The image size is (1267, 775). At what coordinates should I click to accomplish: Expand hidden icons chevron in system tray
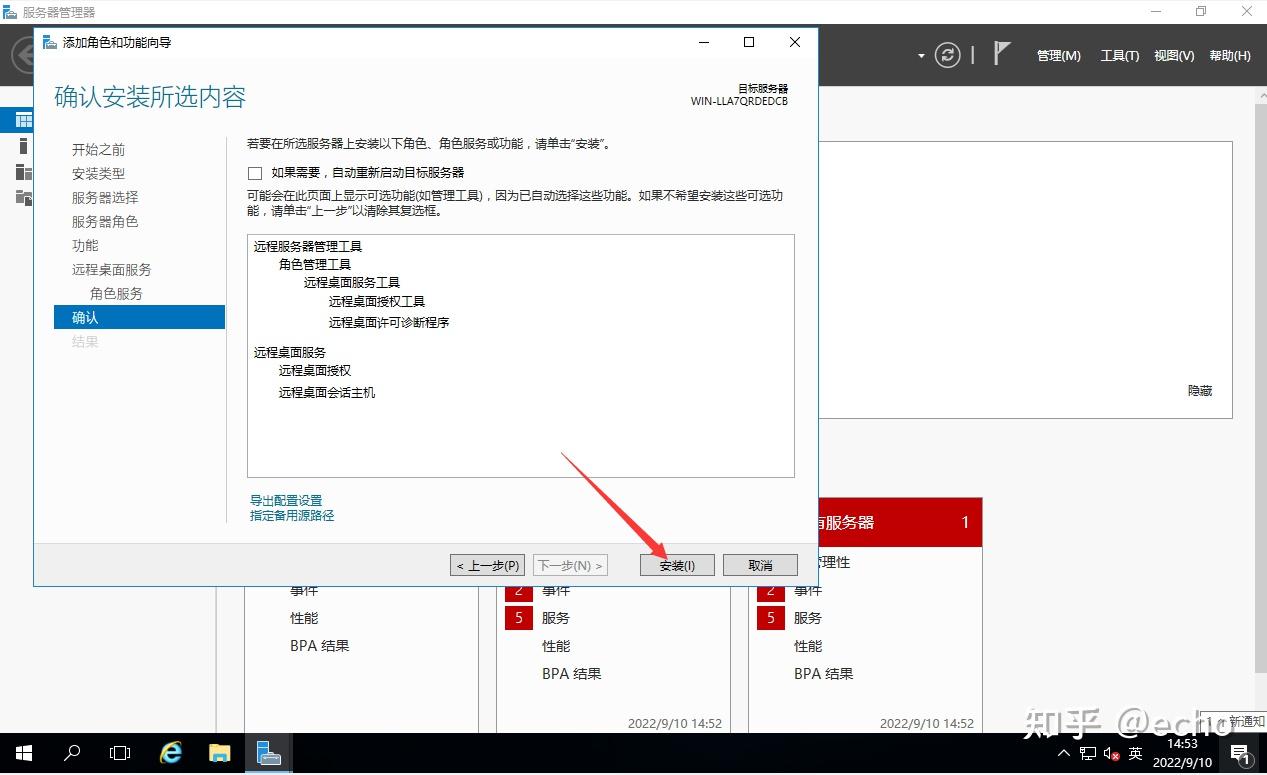click(x=1063, y=753)
